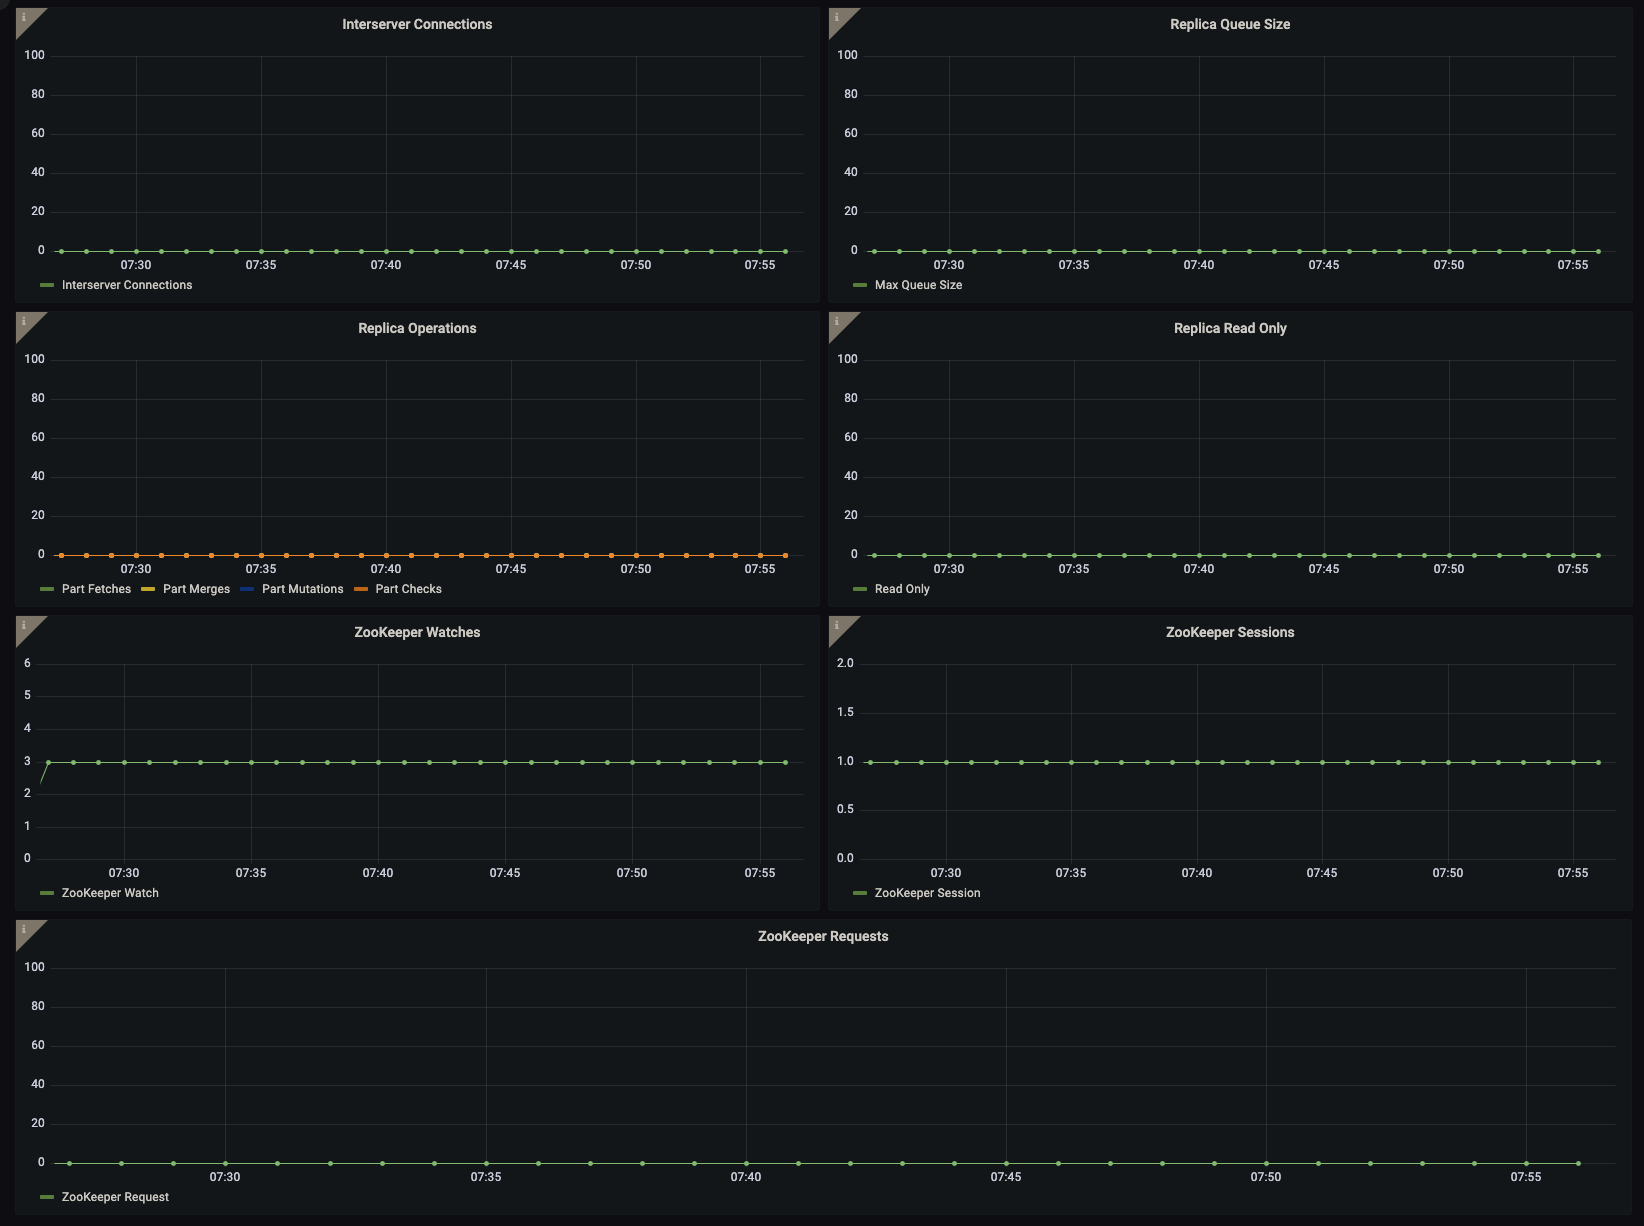Viewport: 1644px width, 1226px height.
Task: Open the Interserver Connections panel menu
Action: (x=416, y=23)
